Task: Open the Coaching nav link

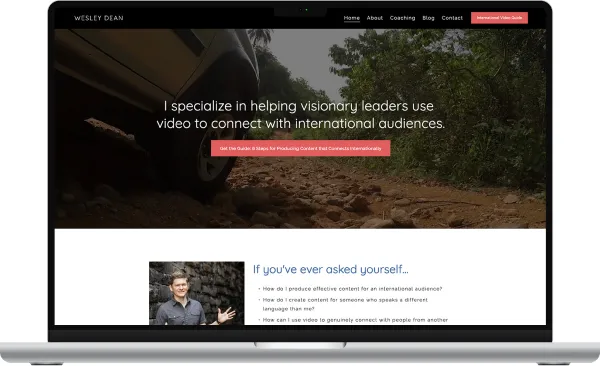Action: 402,18
